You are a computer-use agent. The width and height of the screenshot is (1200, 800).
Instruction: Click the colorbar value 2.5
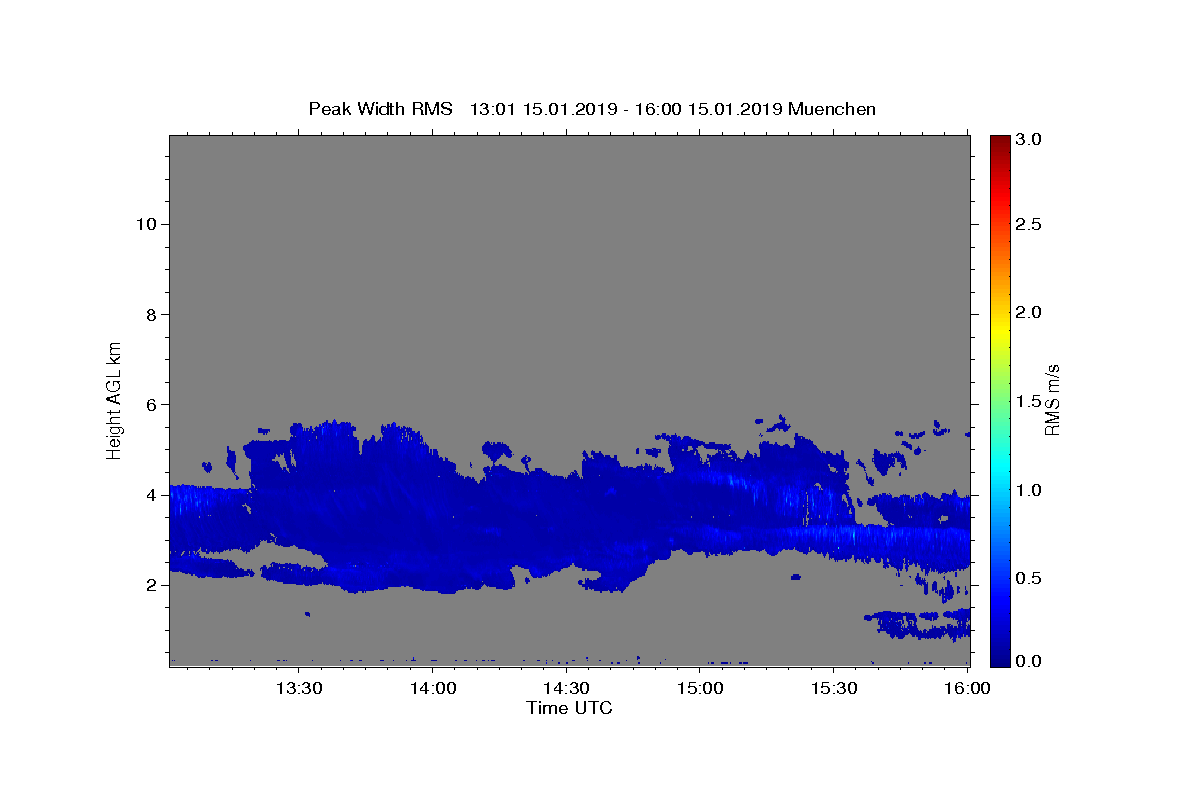1030,224
